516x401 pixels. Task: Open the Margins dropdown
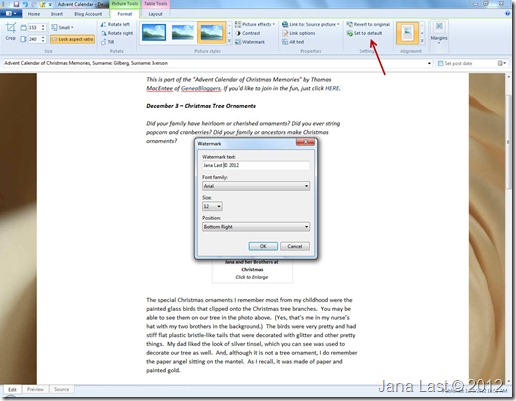click(439, 33)
